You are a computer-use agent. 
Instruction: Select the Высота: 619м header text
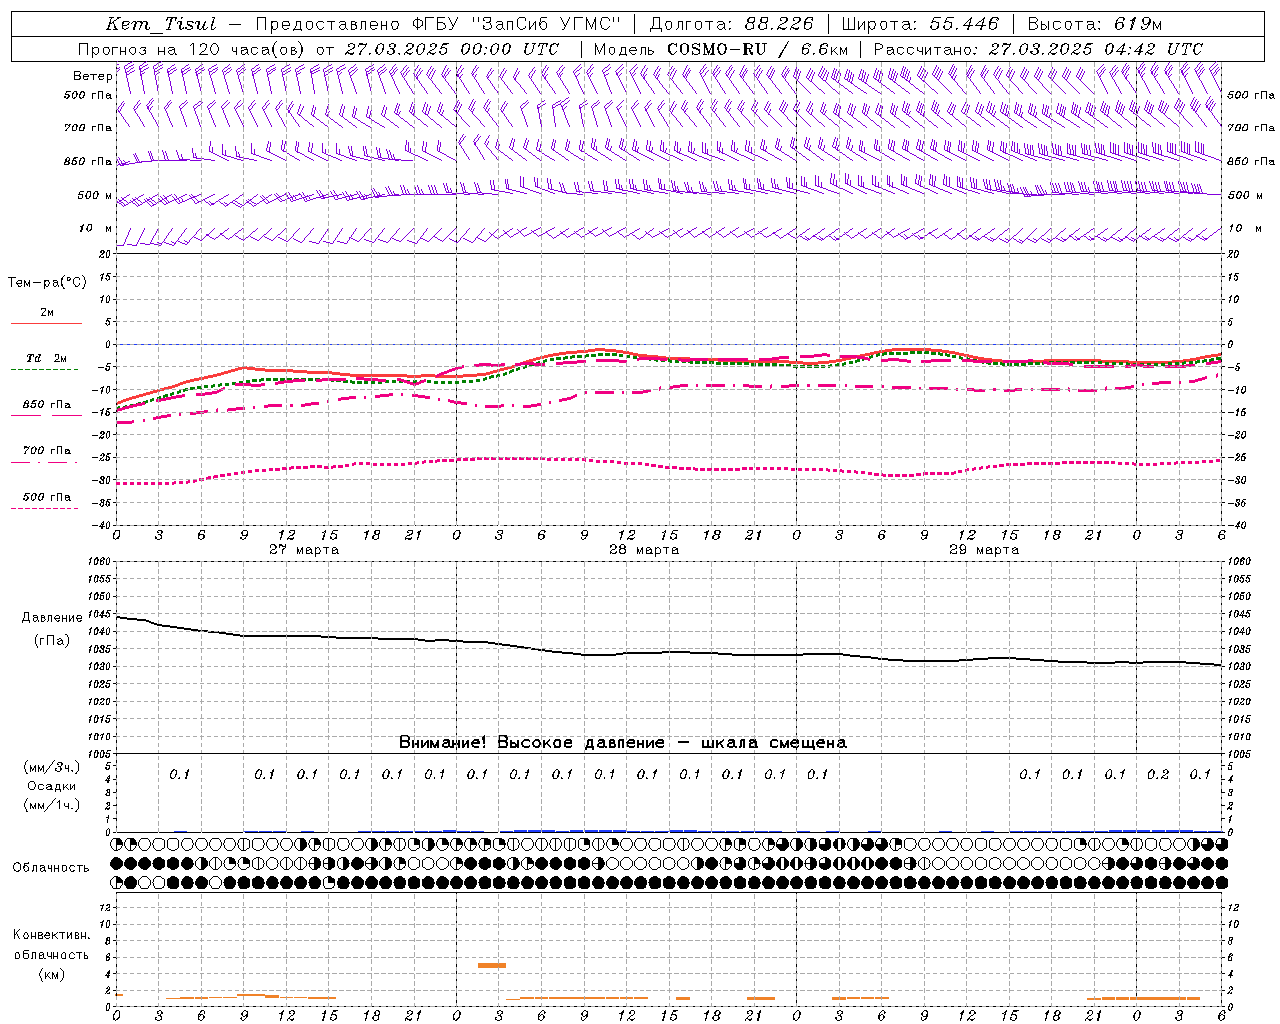1095,24
